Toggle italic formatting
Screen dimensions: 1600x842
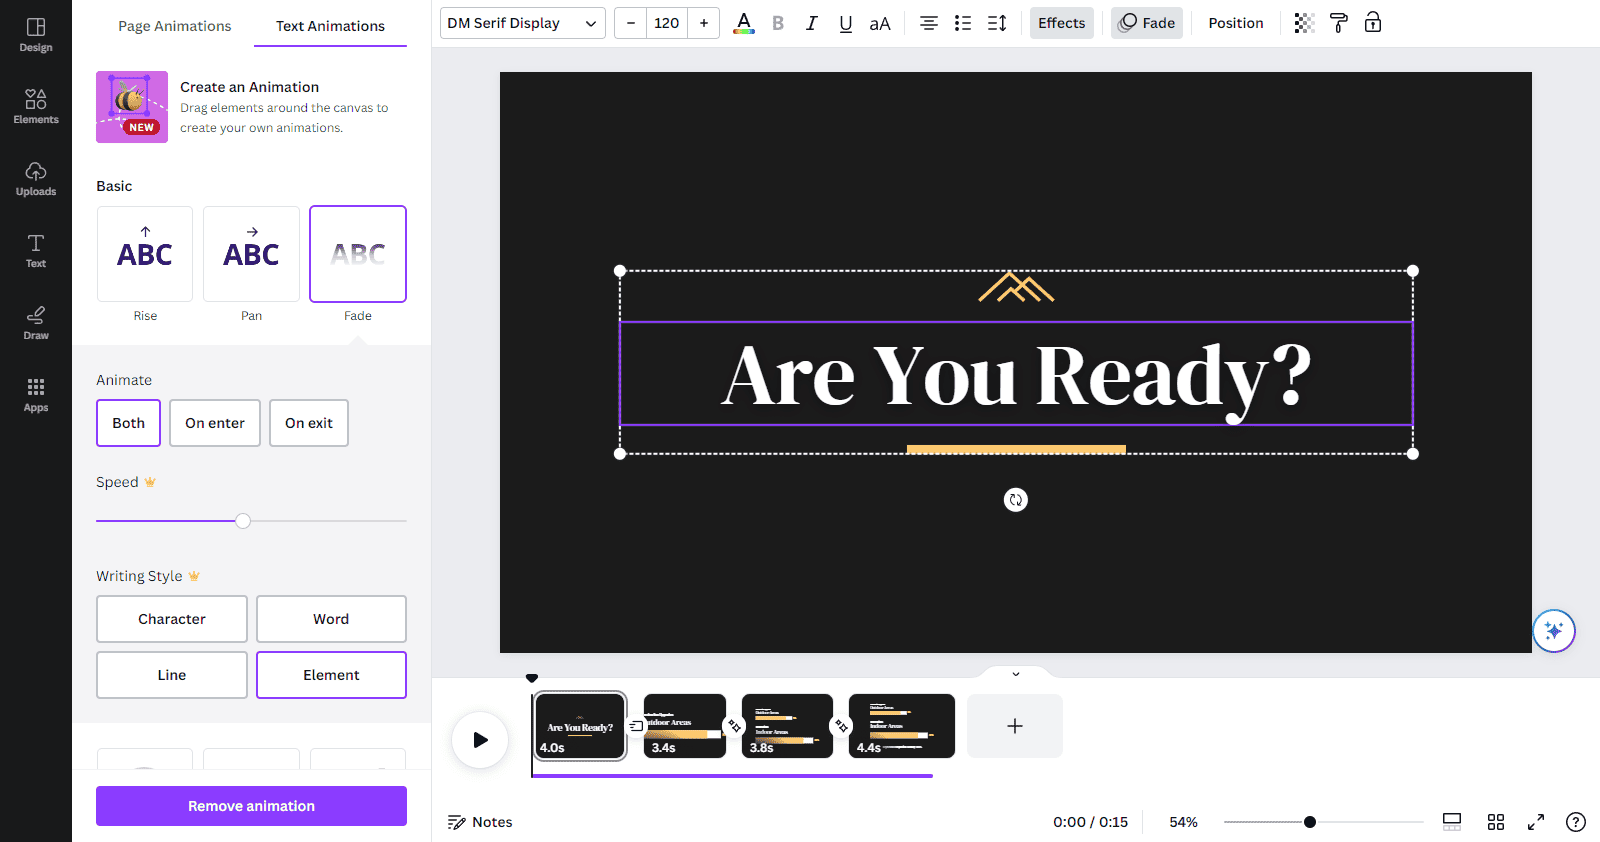tap(812, 23)
